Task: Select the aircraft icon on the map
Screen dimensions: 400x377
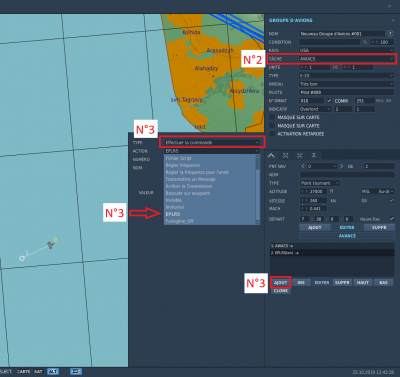Action: [50, 245]
